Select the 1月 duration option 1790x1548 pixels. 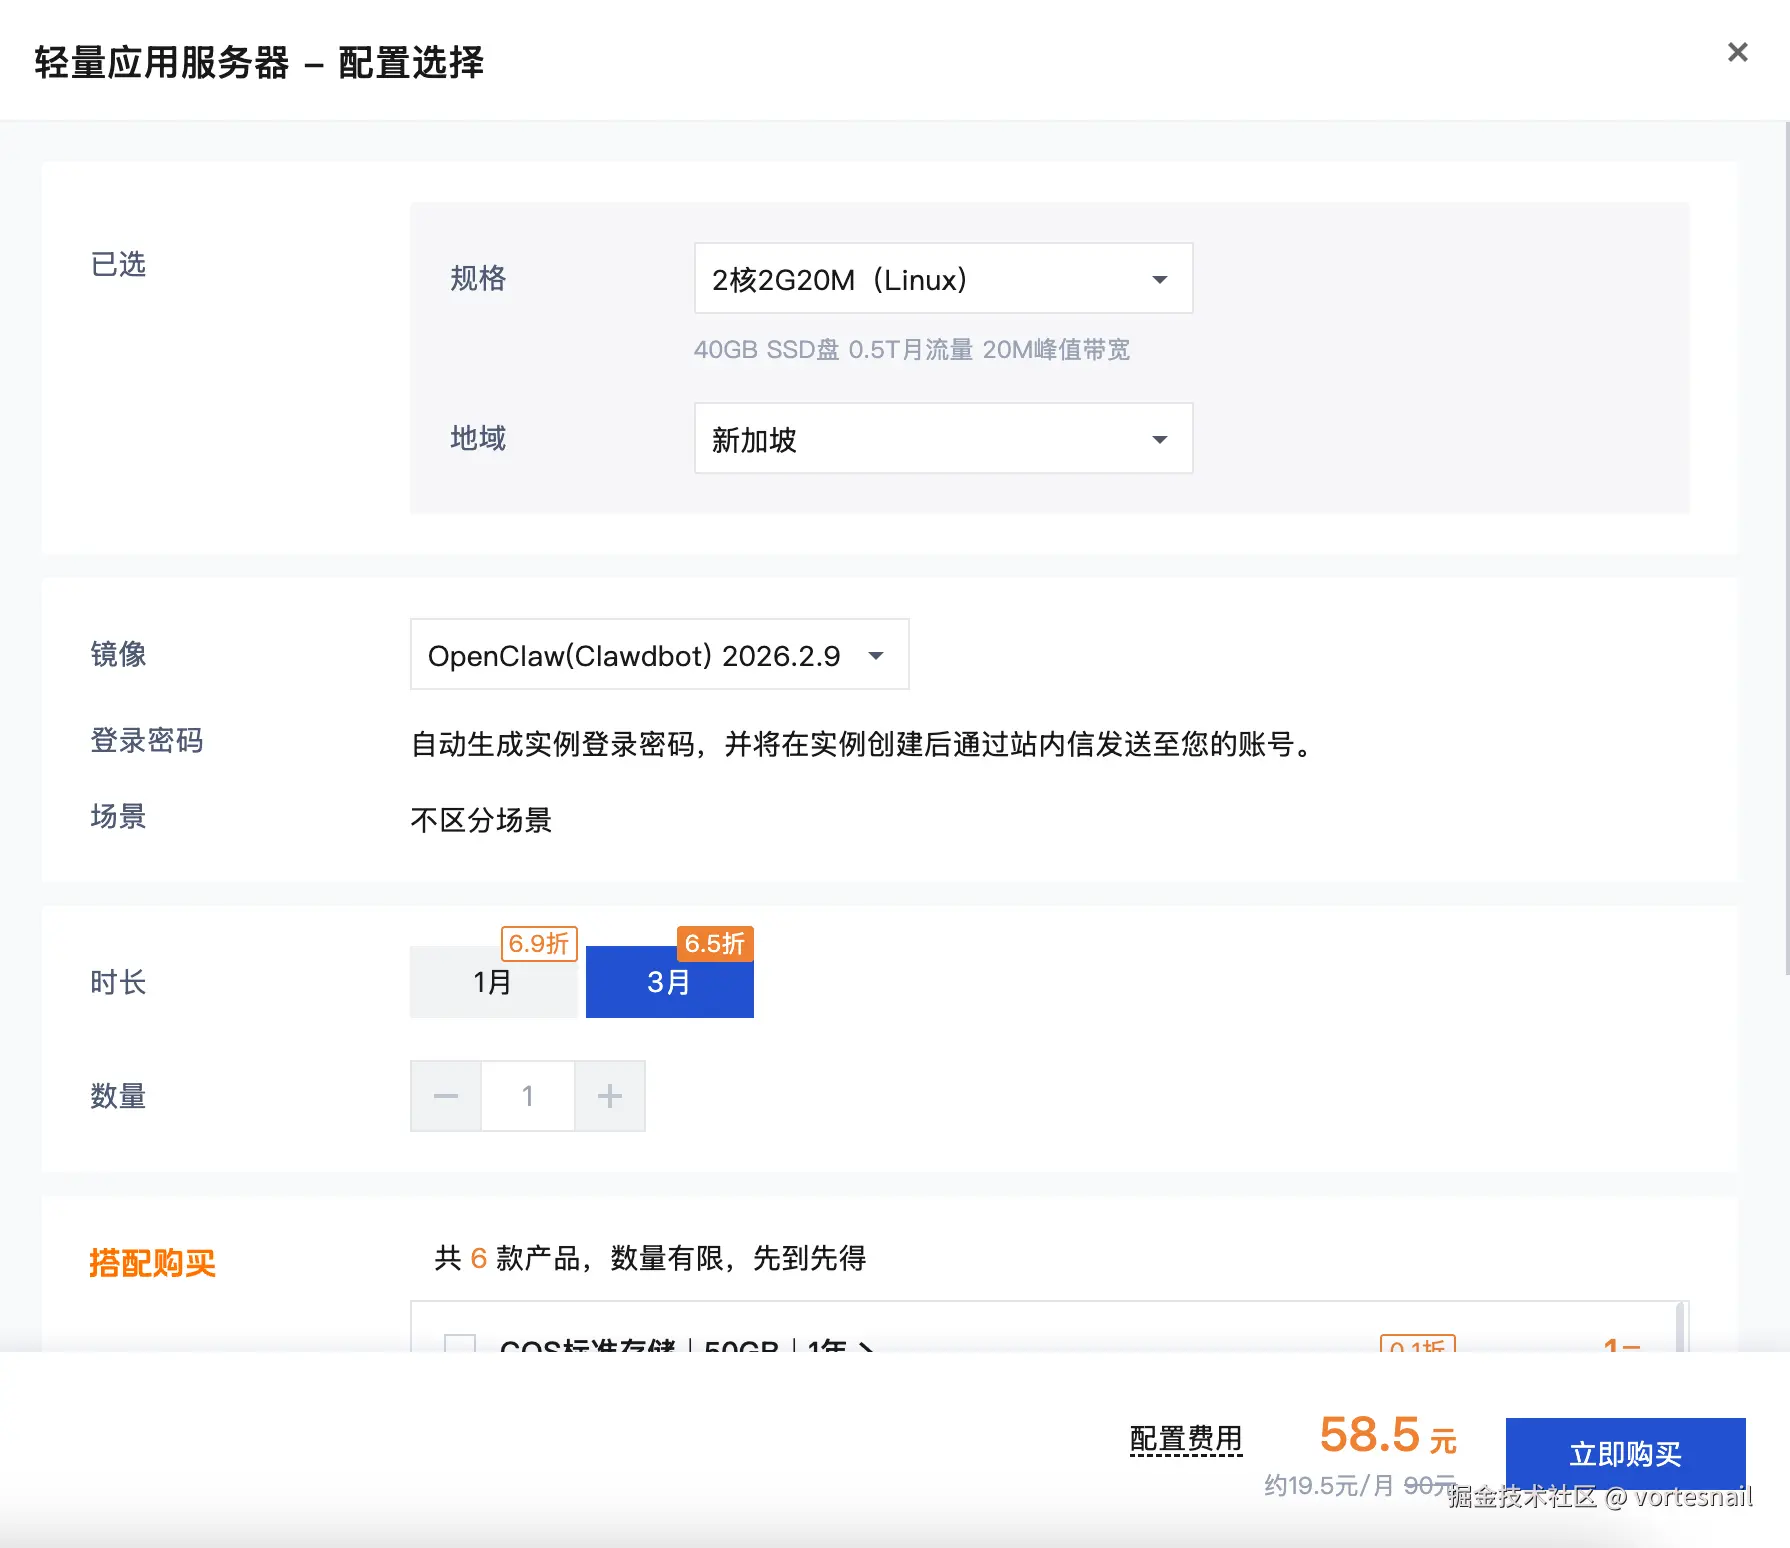coord(494,982)
